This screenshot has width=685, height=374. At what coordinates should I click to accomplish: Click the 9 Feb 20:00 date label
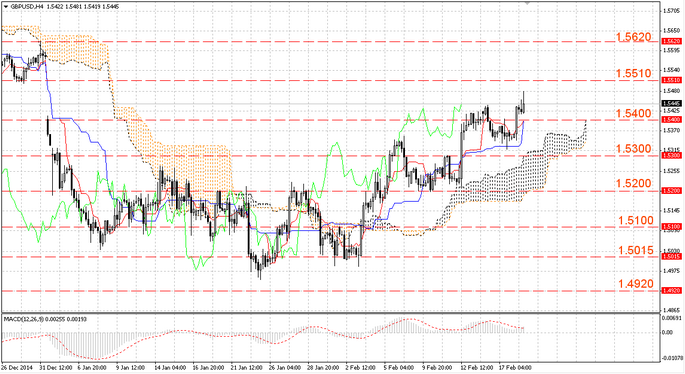[437, 367]
